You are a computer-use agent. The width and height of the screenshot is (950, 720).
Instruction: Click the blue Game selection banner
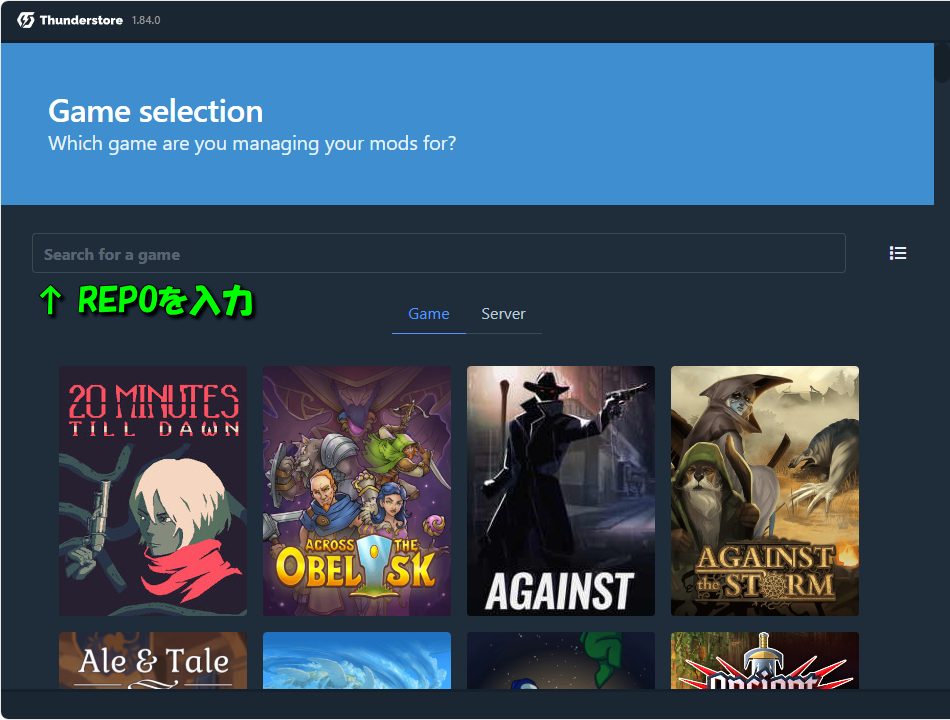coord(467,124)
